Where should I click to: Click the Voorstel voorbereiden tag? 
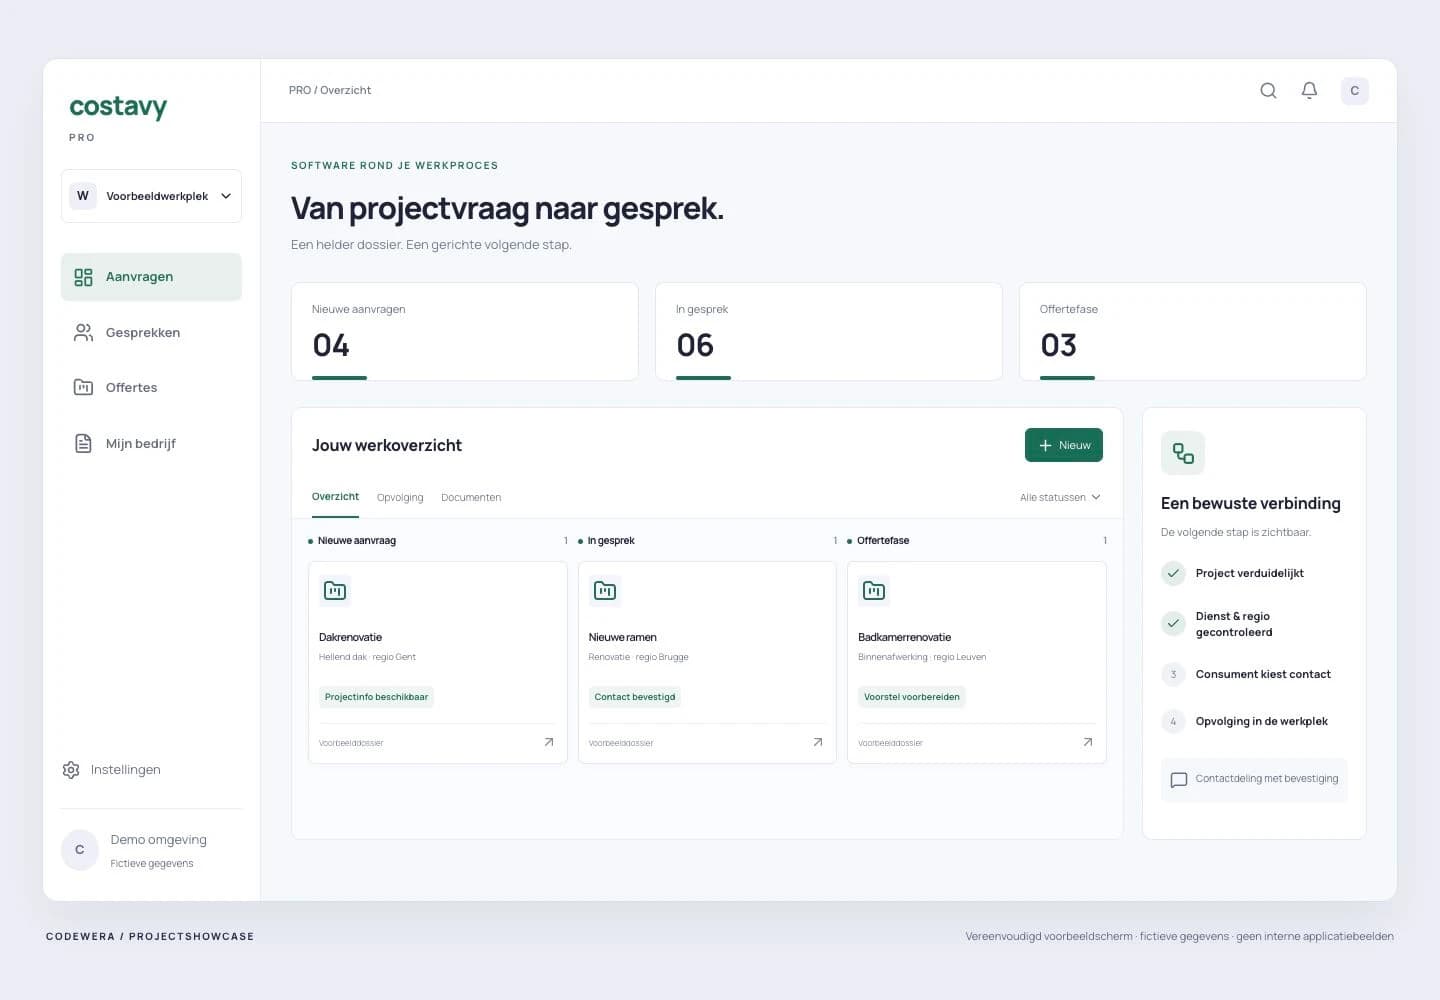pos(912,697)
